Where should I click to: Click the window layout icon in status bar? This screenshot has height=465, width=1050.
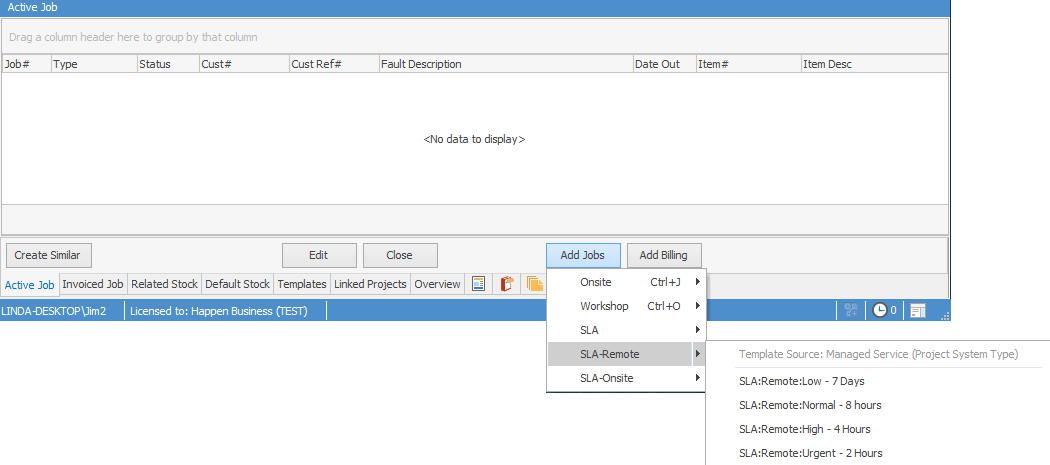pos(917,310)
